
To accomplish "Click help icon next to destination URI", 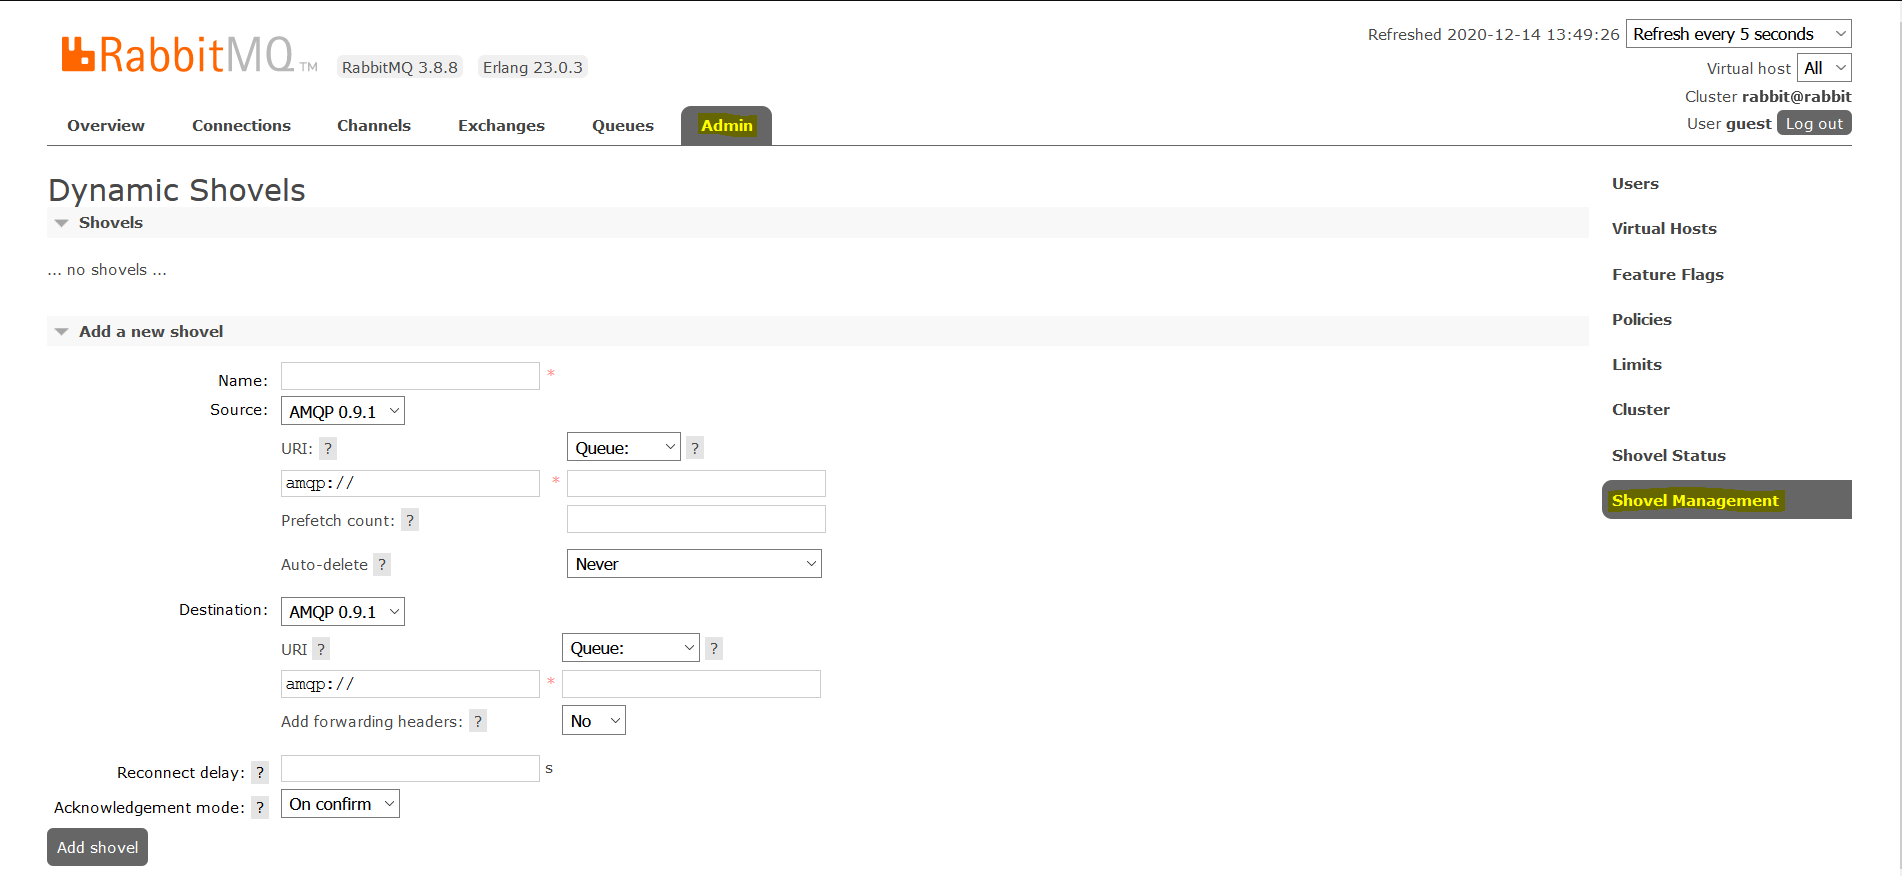I will [321, 650].
